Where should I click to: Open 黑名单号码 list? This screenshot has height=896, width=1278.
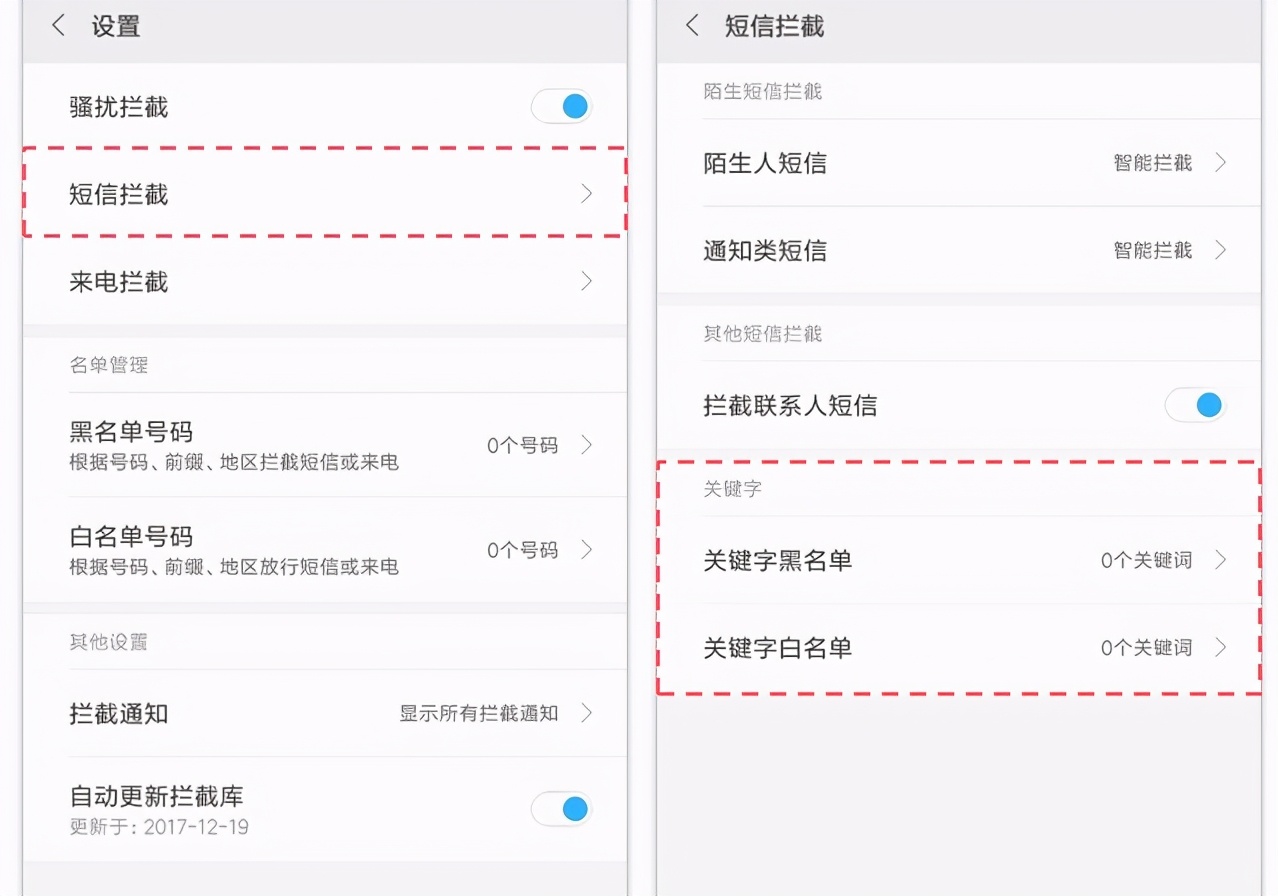click(x=325, y=445)
